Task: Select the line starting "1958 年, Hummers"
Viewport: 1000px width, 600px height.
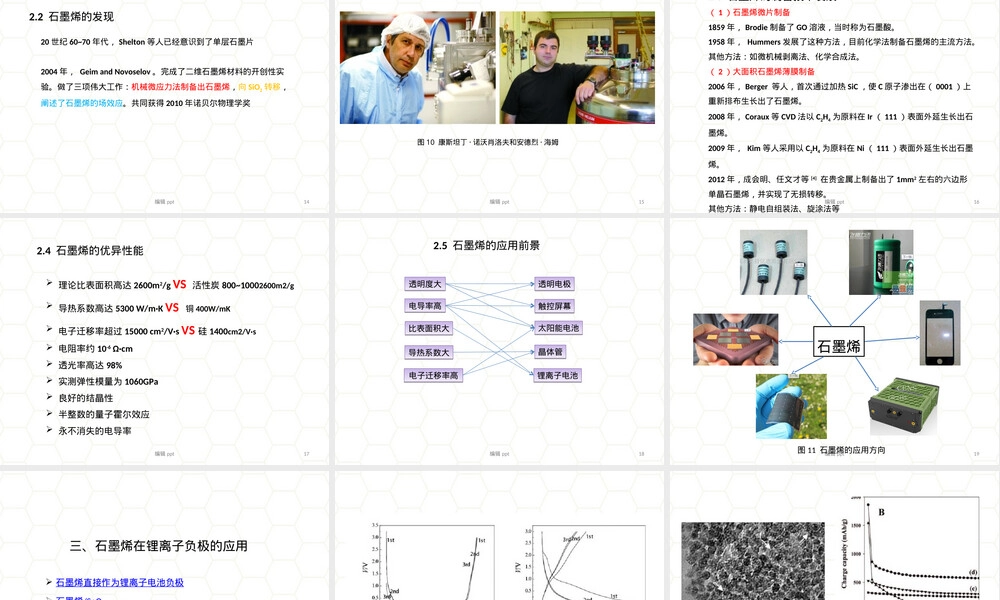Action: pos(842,42)
